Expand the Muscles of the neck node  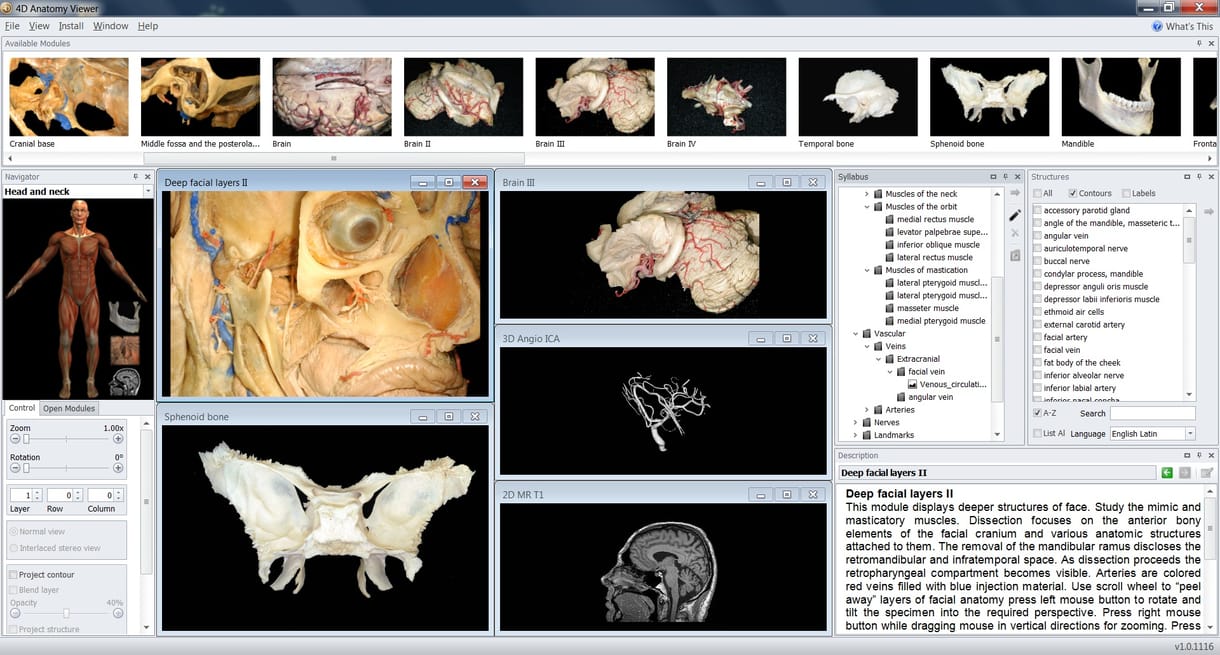[867, 194]
